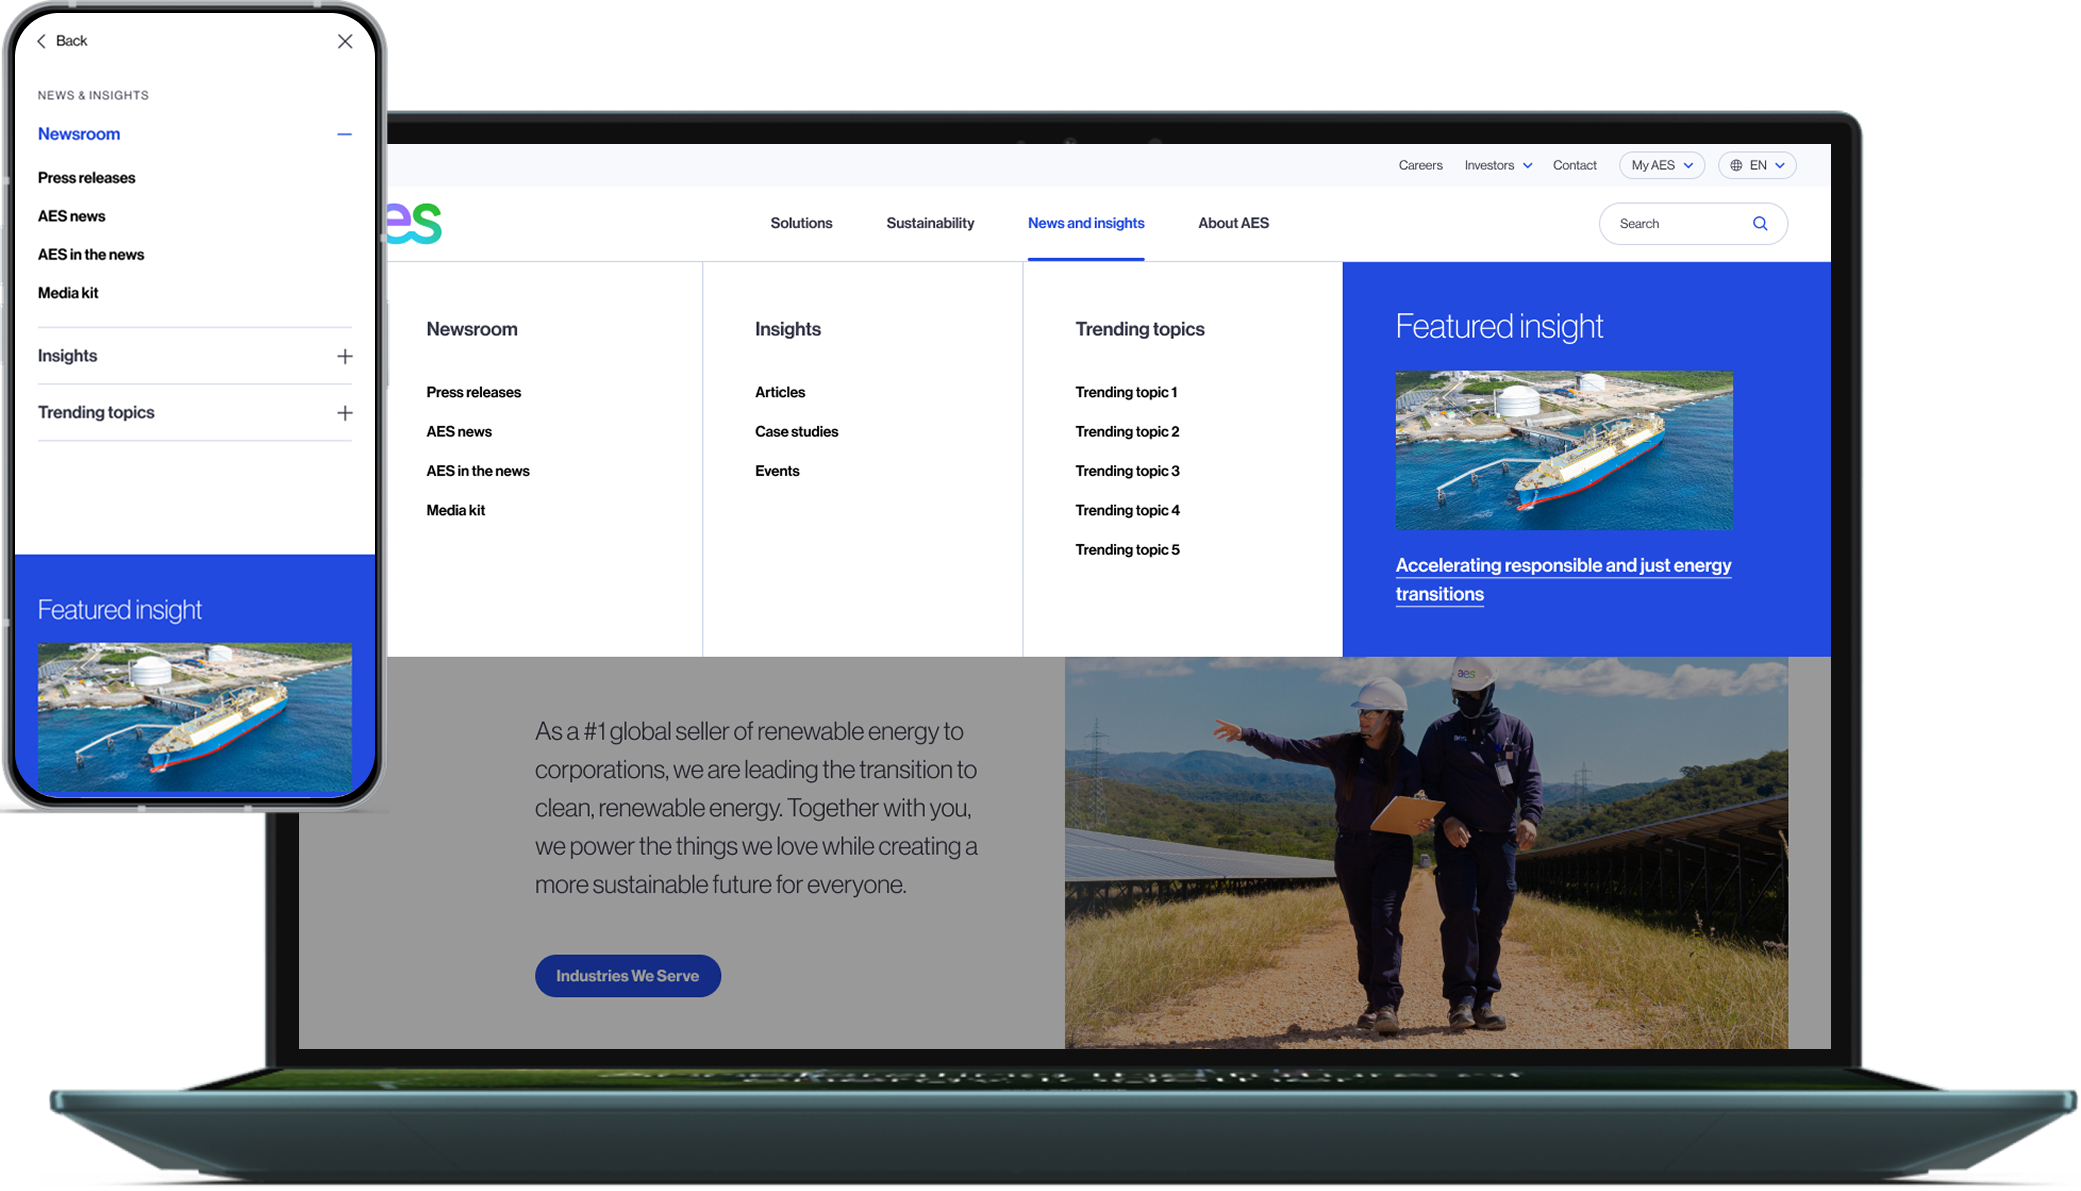The image size is (2081, 1191).
Task: Expand Insights section on phone menu
Action: click(344, 356)
